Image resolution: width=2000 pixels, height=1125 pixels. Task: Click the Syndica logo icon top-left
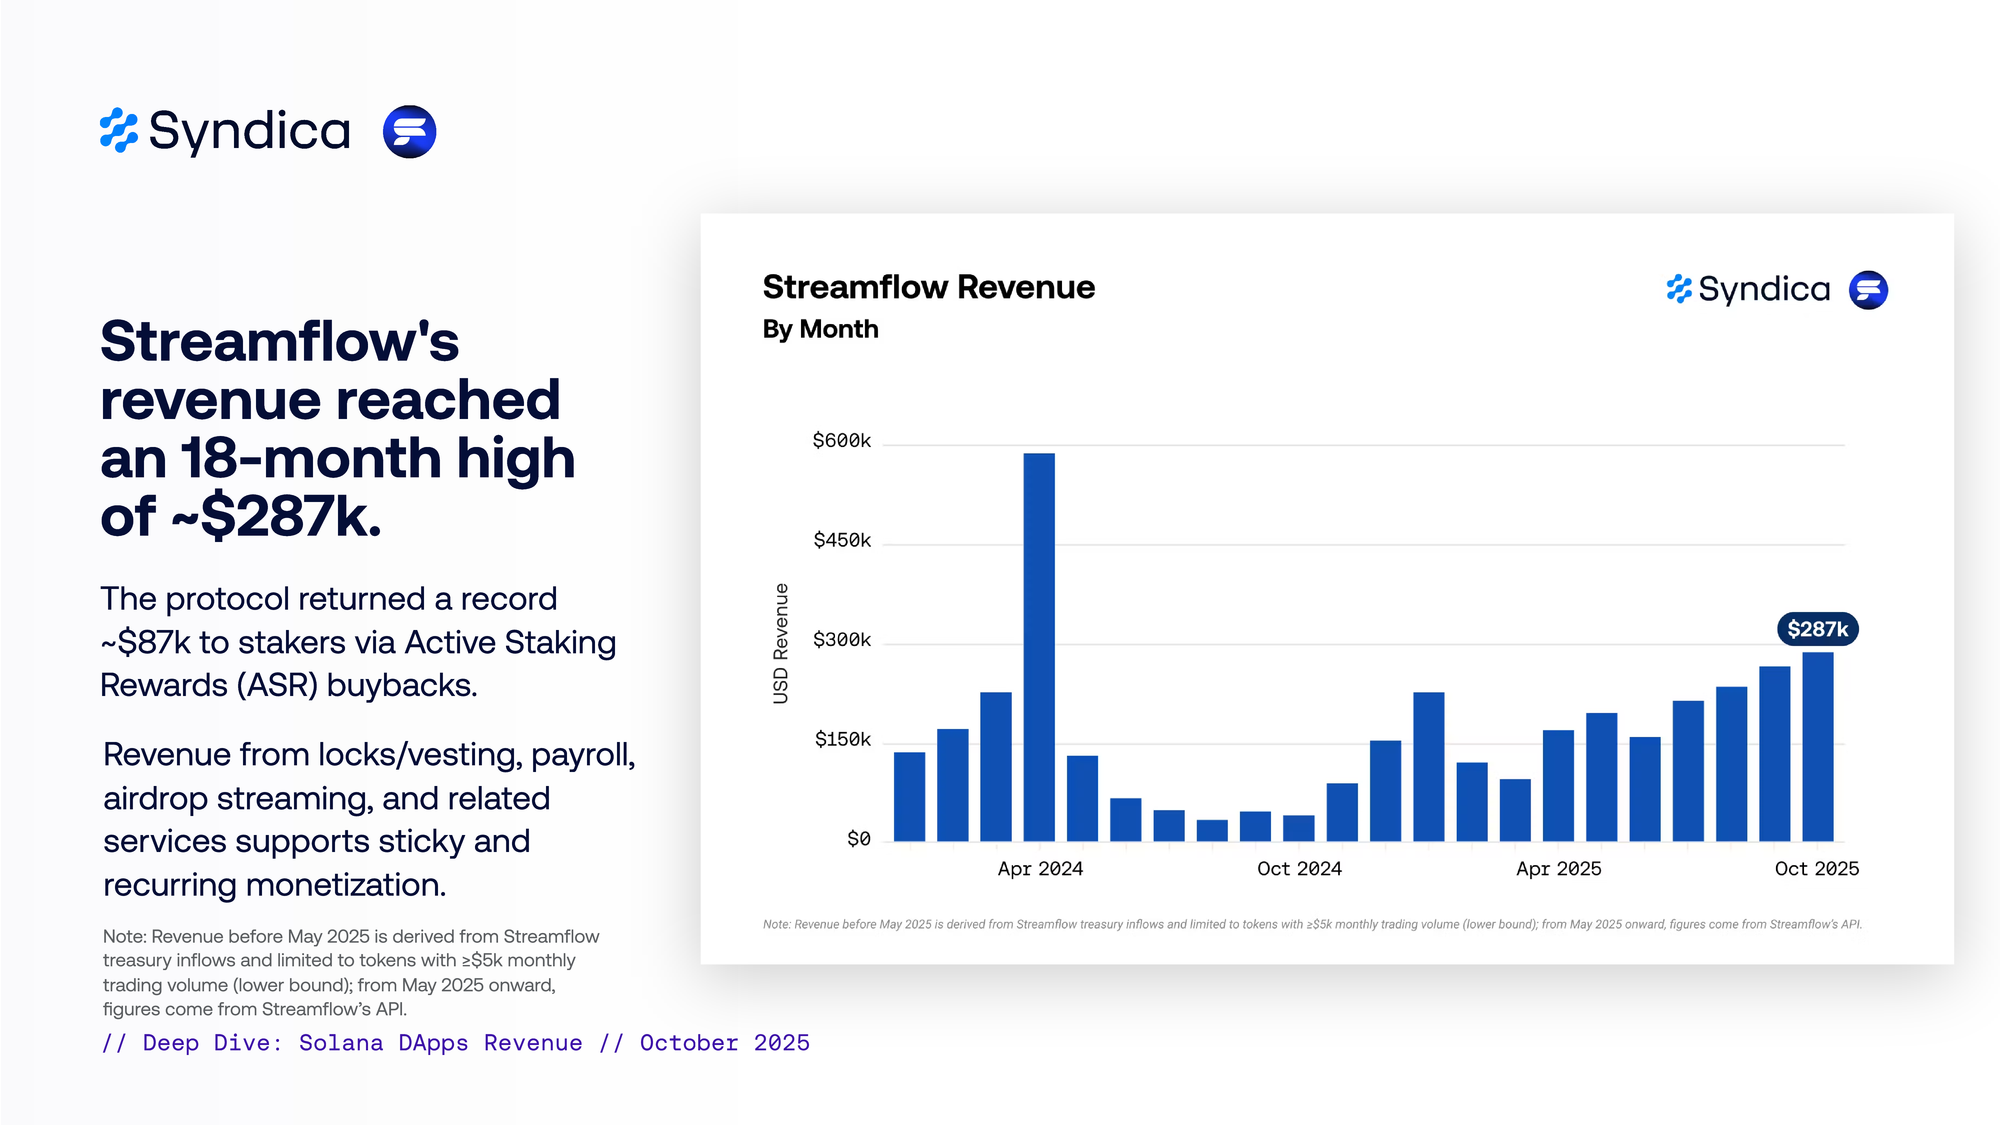coord(119,131)
